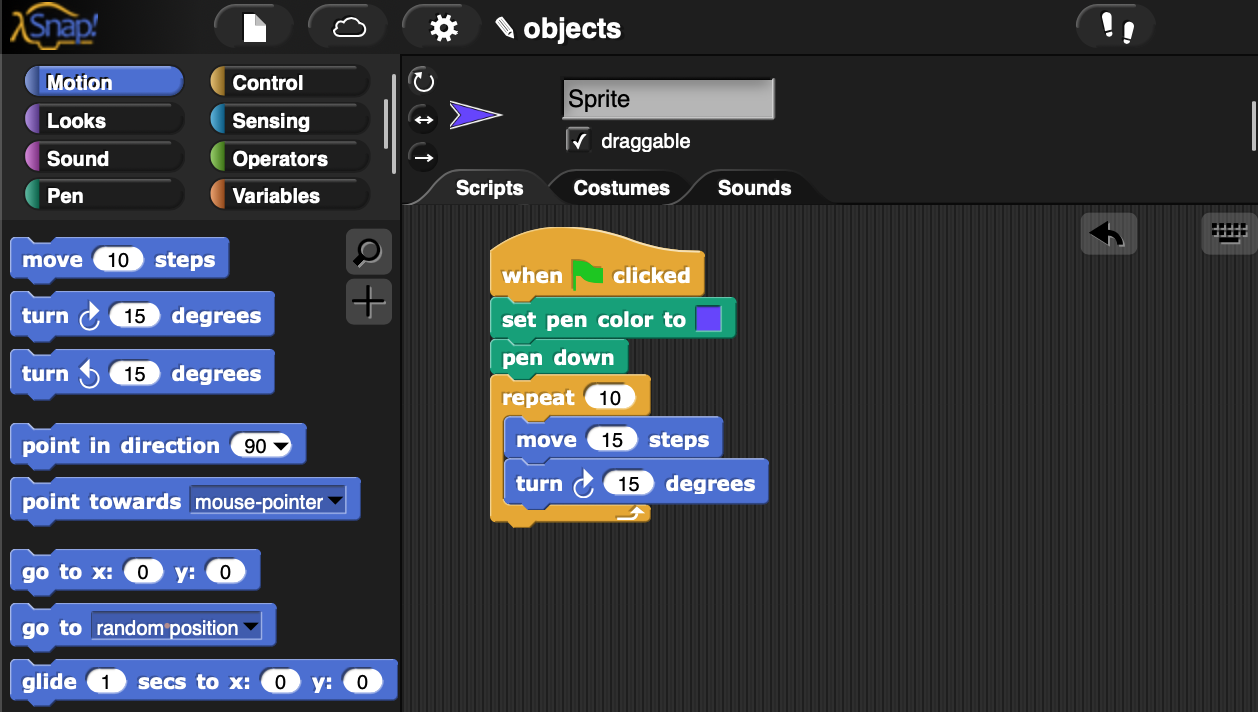The width and height of the screenshot is (1258, 712).
Task: Open the project file menu icon
Action: 254,27
